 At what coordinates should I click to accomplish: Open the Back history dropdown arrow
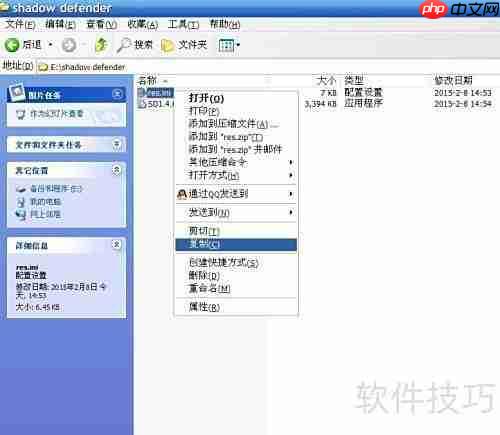coord(51,44)
